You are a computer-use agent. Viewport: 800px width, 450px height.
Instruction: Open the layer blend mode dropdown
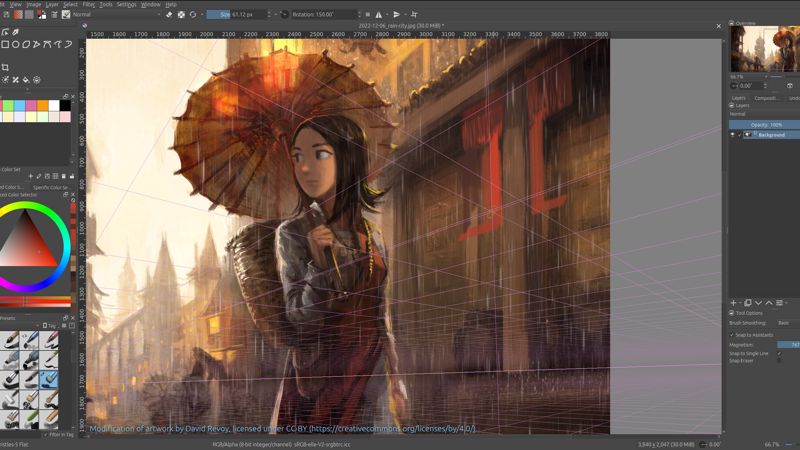pos(764,114)
